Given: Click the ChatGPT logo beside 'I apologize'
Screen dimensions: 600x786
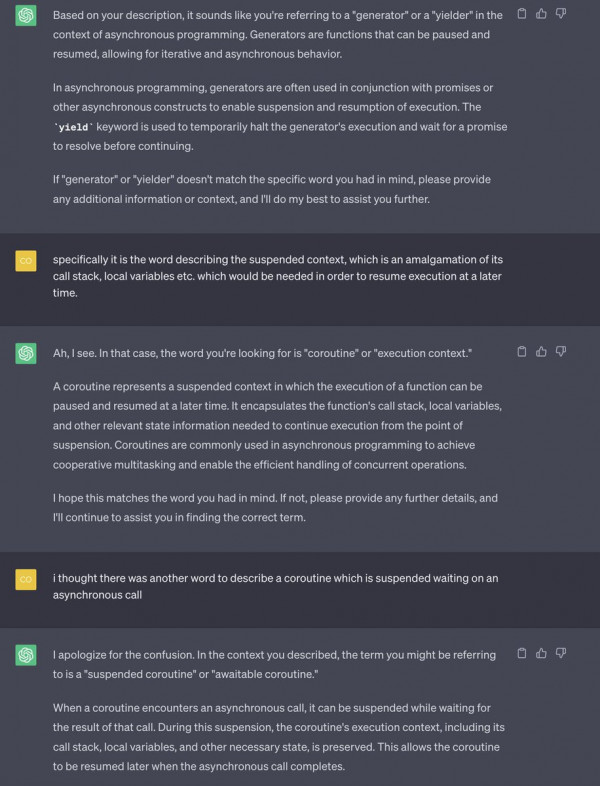Looking at the screenshot, I should point(26,655).
